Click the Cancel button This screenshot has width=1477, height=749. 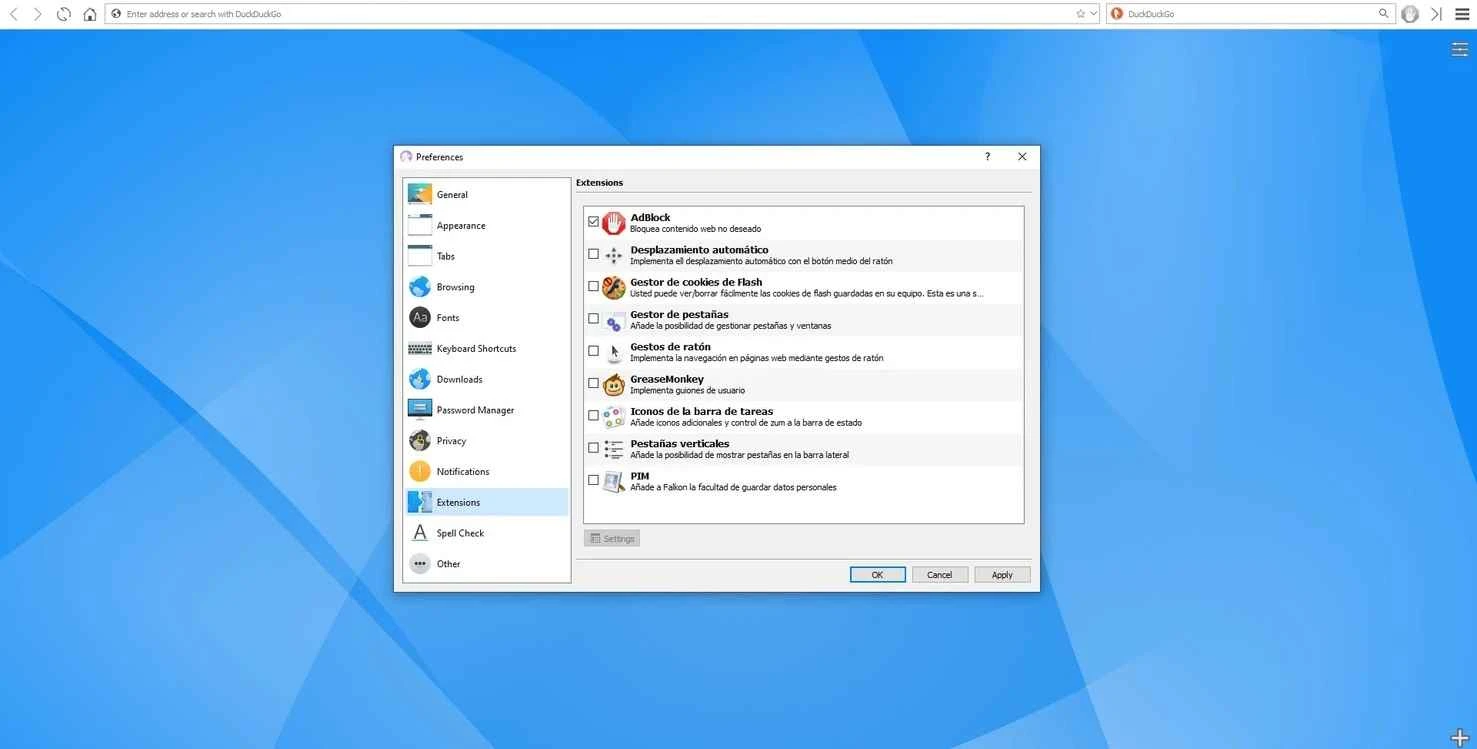(940, 575)
